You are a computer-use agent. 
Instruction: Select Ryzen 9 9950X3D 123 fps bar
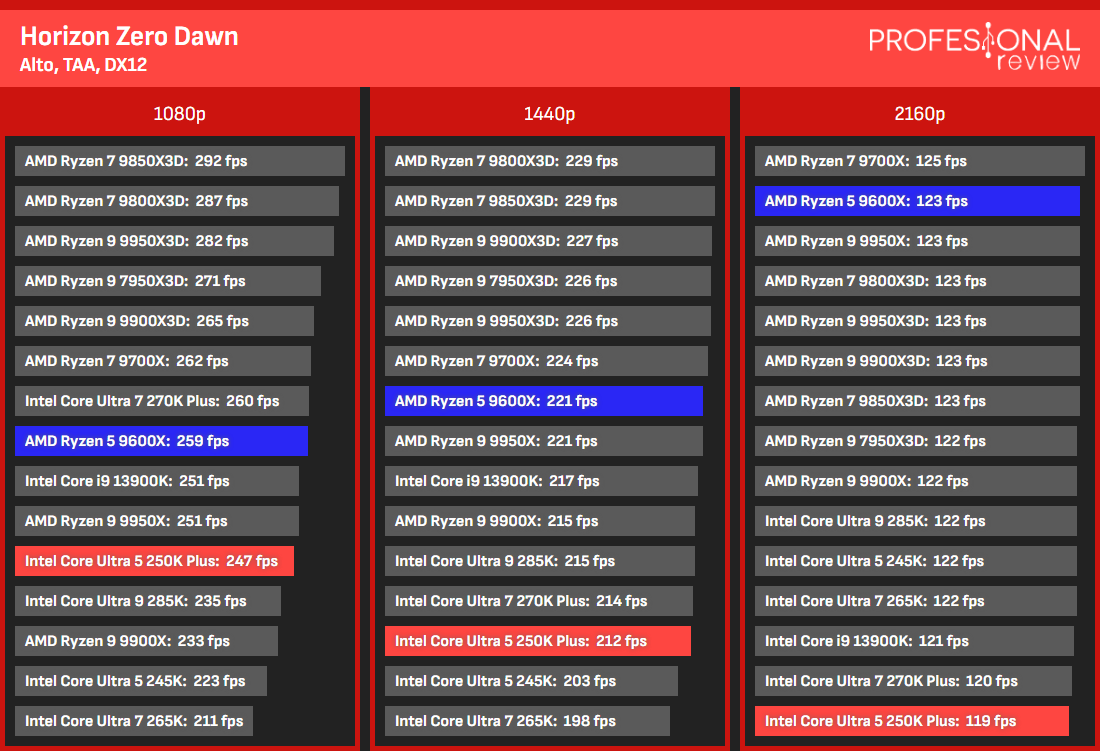click(917, 320)
